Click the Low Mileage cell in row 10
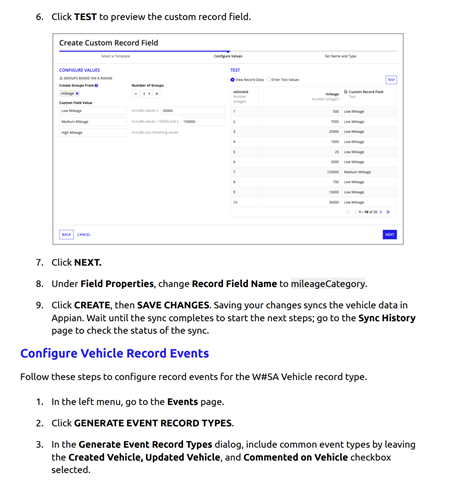The height and width of the screenshot is (480, 464). [x=354, y=202]
